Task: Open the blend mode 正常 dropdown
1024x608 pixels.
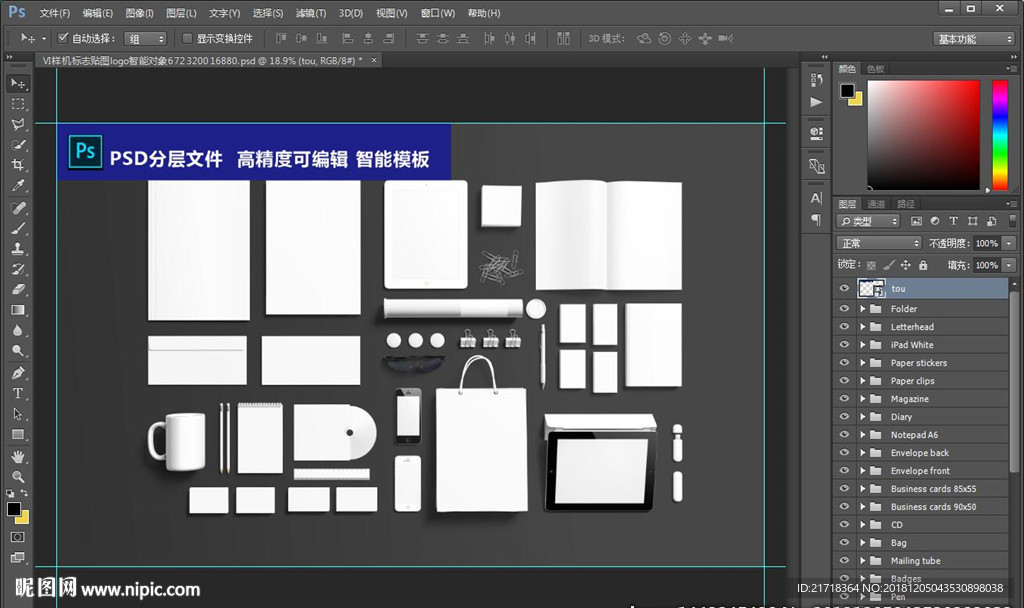Action: tap(879, 243)
